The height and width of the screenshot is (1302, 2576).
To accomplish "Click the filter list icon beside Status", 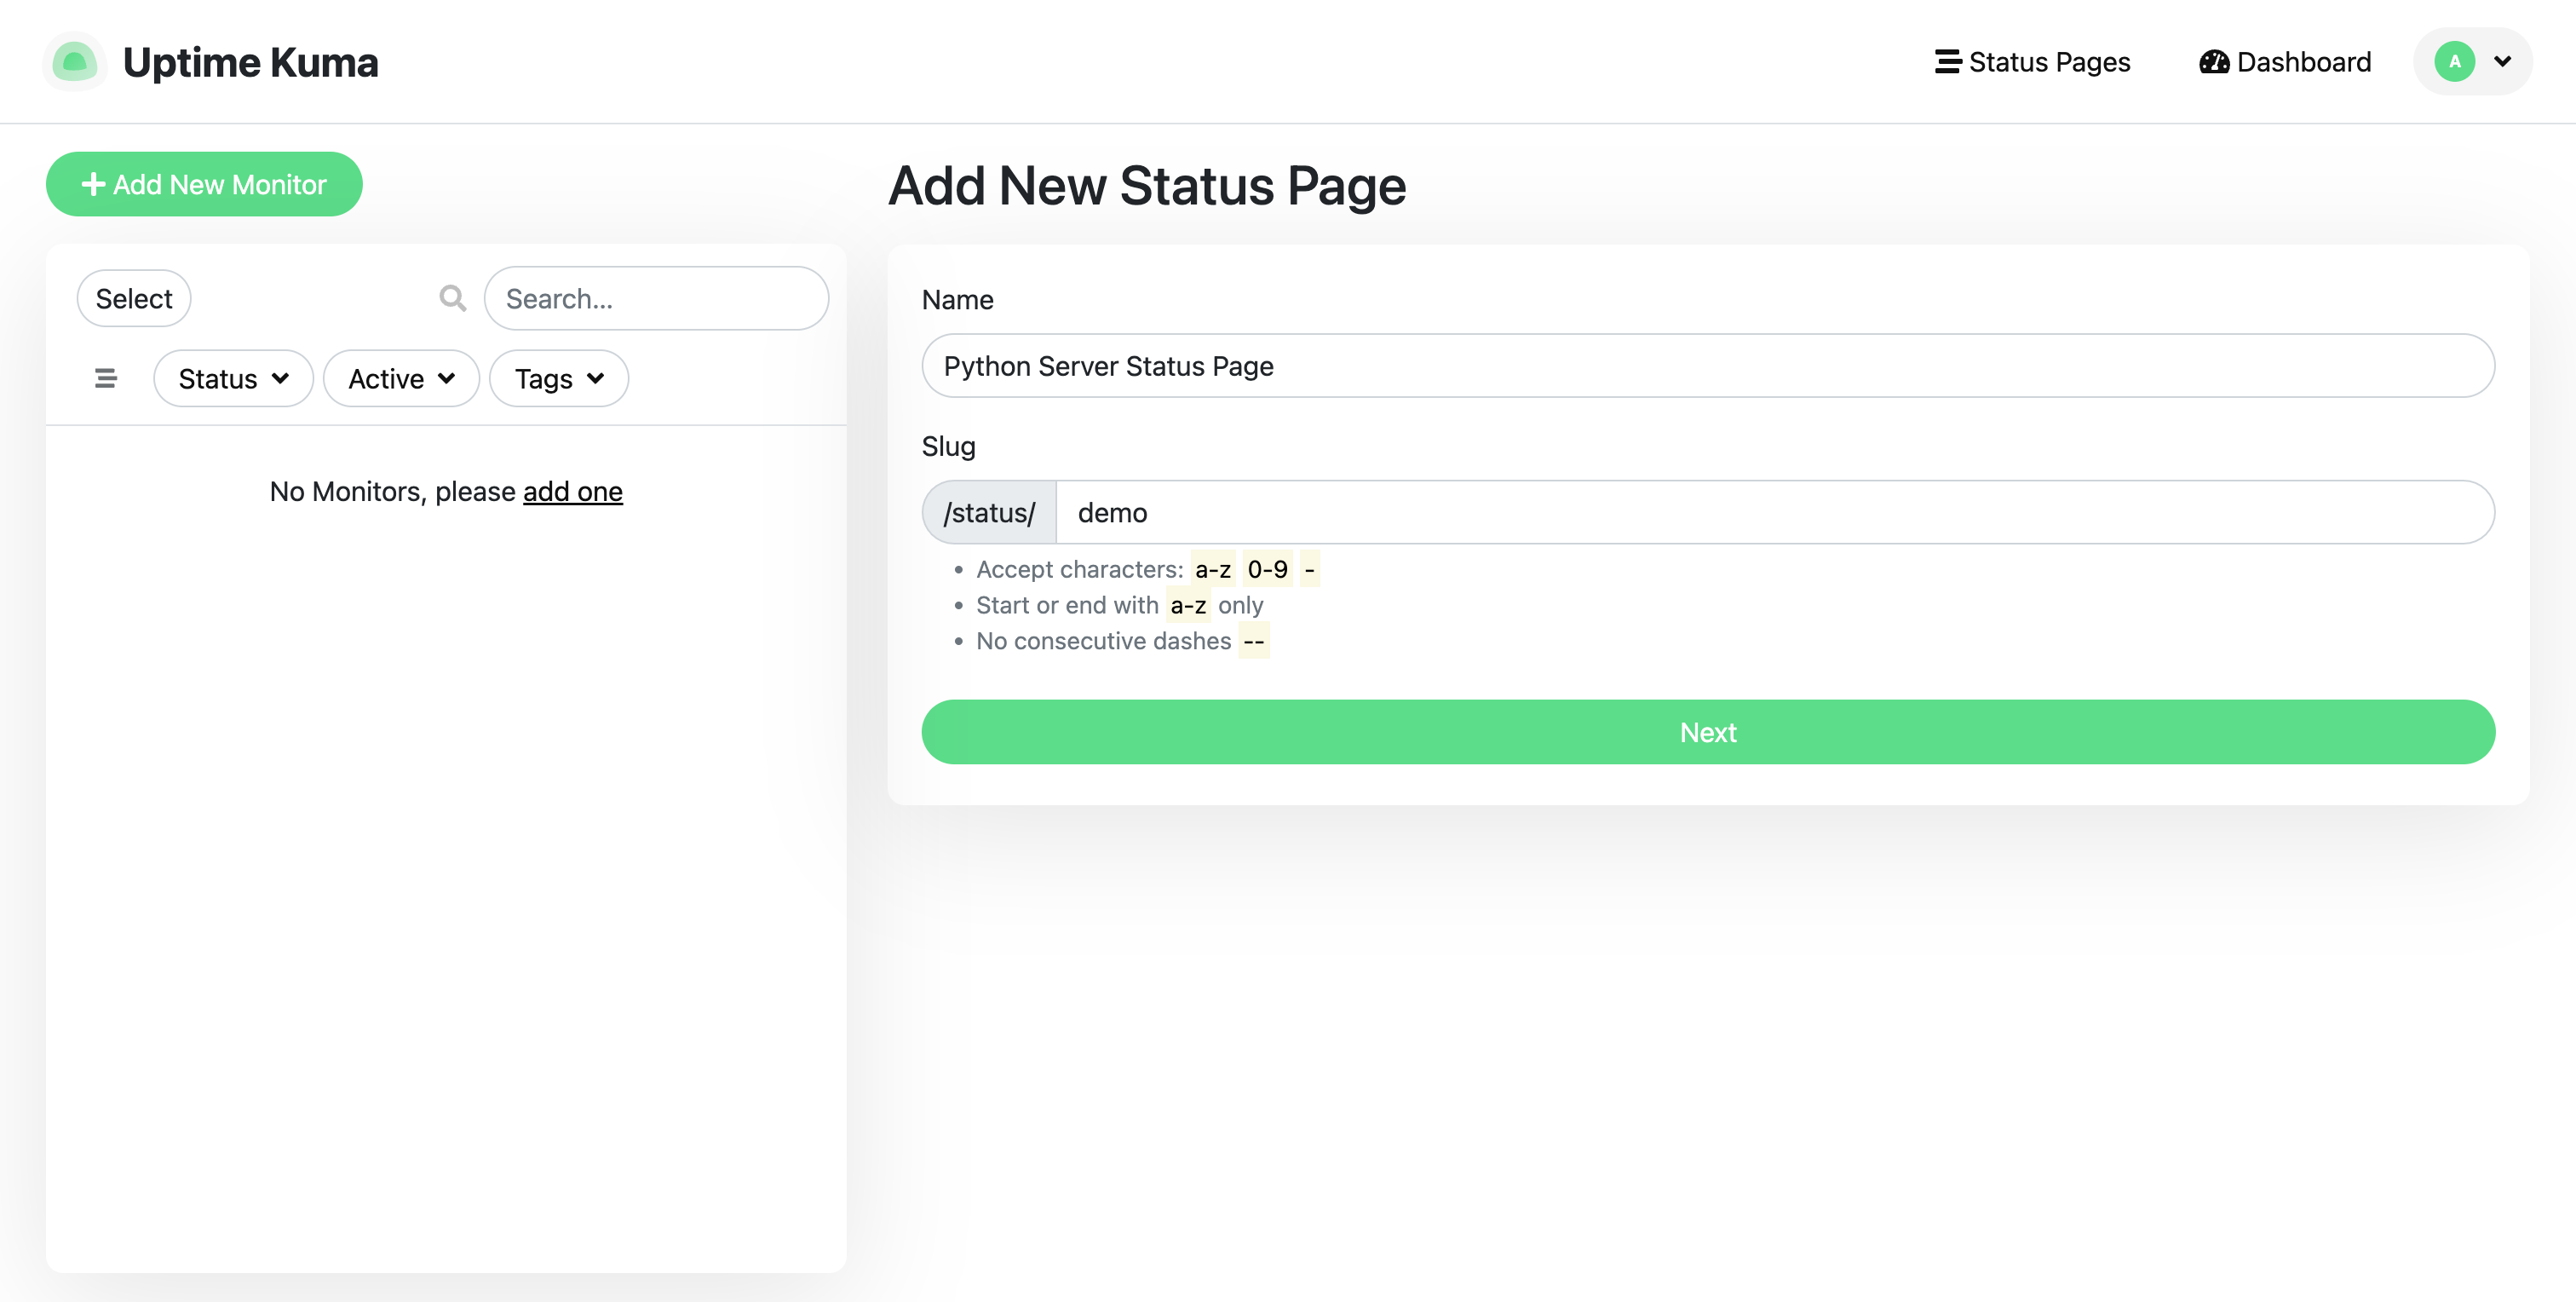I will pyautogui.click(x=105, y=378).
